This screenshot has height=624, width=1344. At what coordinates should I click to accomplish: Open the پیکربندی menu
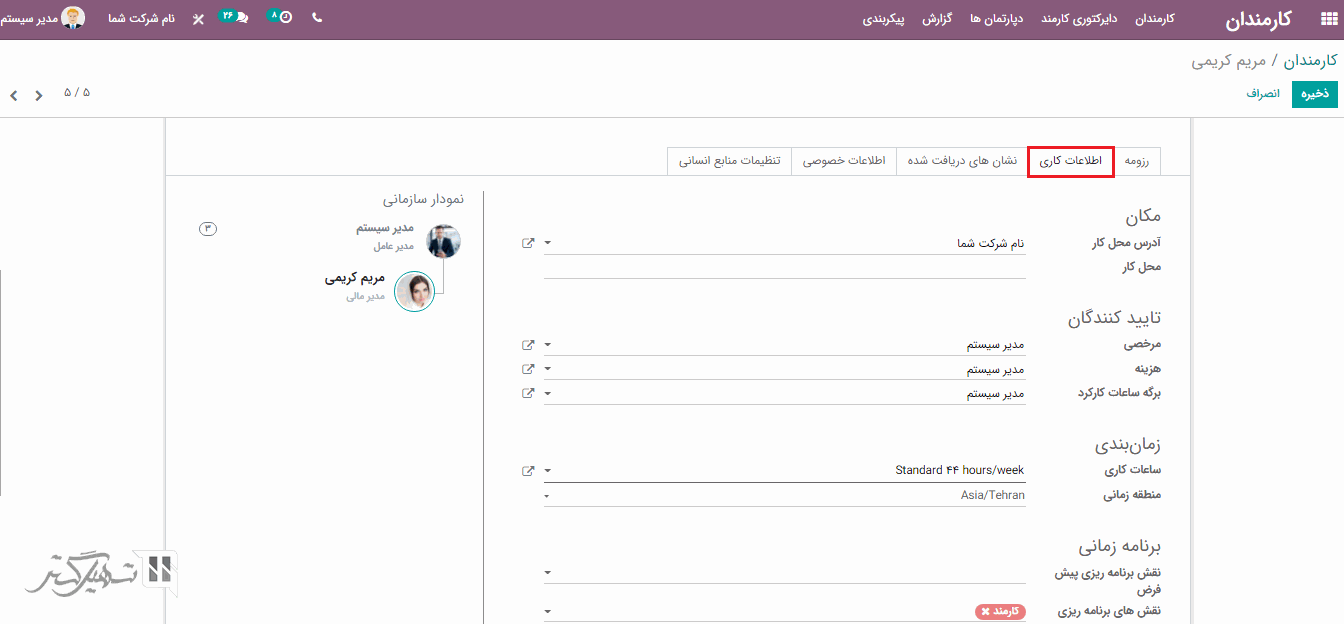click(x=884, y=19)
